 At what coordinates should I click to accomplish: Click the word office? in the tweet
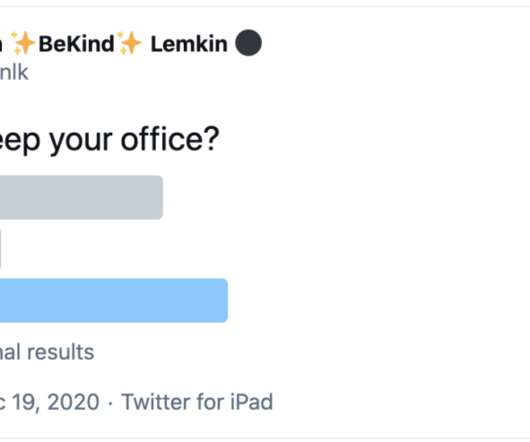click(x=170, y=139)
